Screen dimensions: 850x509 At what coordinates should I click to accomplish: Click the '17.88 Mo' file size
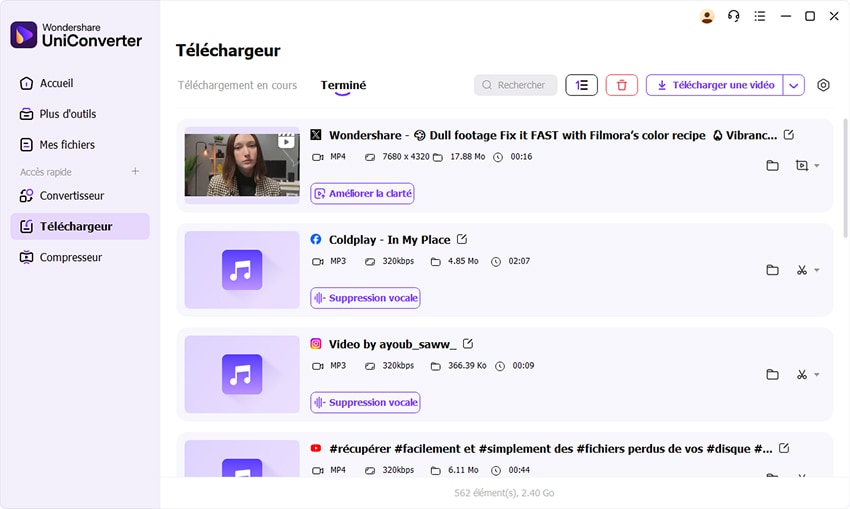click(x=467, y=157)
